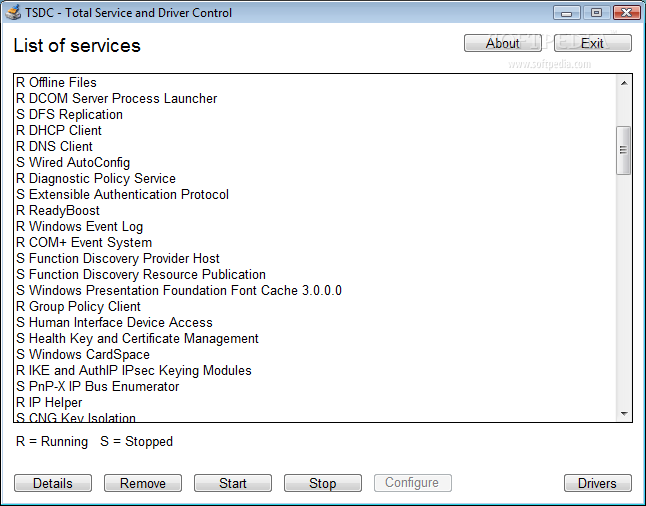The height and width of the screenshot is (506, 646).
Task: Click the scrollbar up arrow
Action: 624,83
